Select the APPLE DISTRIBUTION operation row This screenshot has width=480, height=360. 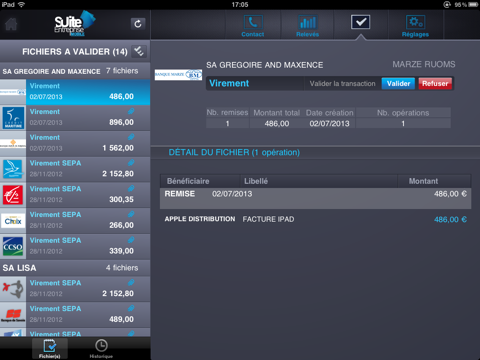point(315,219)
